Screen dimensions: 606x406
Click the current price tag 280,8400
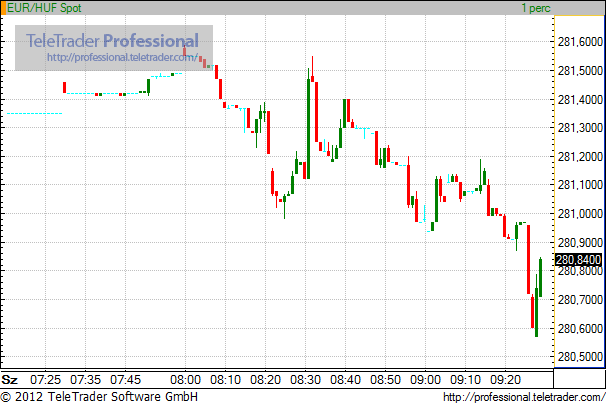[578, 260]
